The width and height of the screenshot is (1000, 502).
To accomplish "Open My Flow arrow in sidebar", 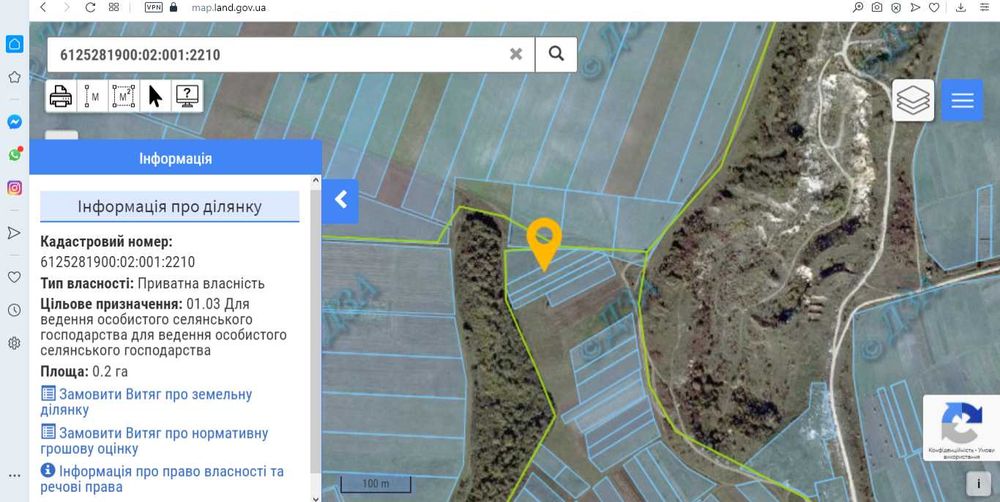I will 14,233.
